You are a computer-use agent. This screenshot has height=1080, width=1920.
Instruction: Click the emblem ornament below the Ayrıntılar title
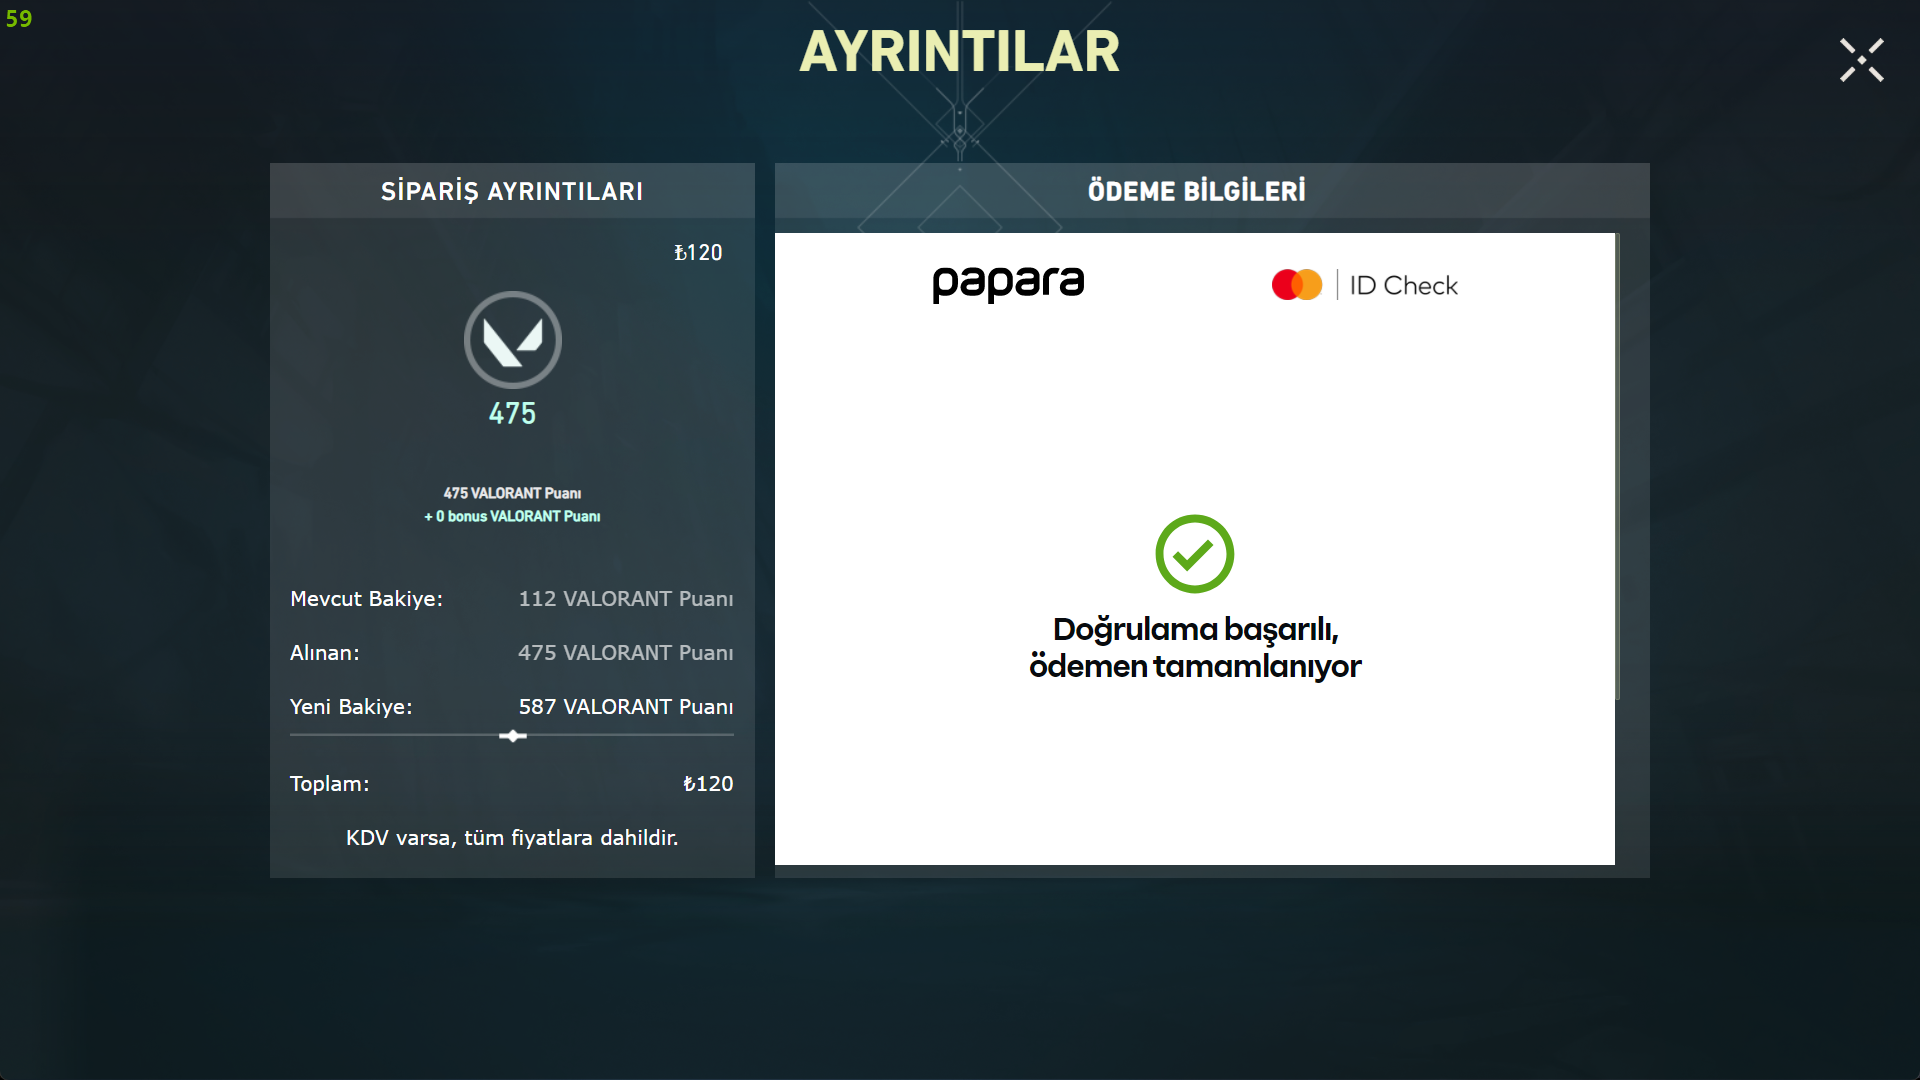[x=960, y=130]
